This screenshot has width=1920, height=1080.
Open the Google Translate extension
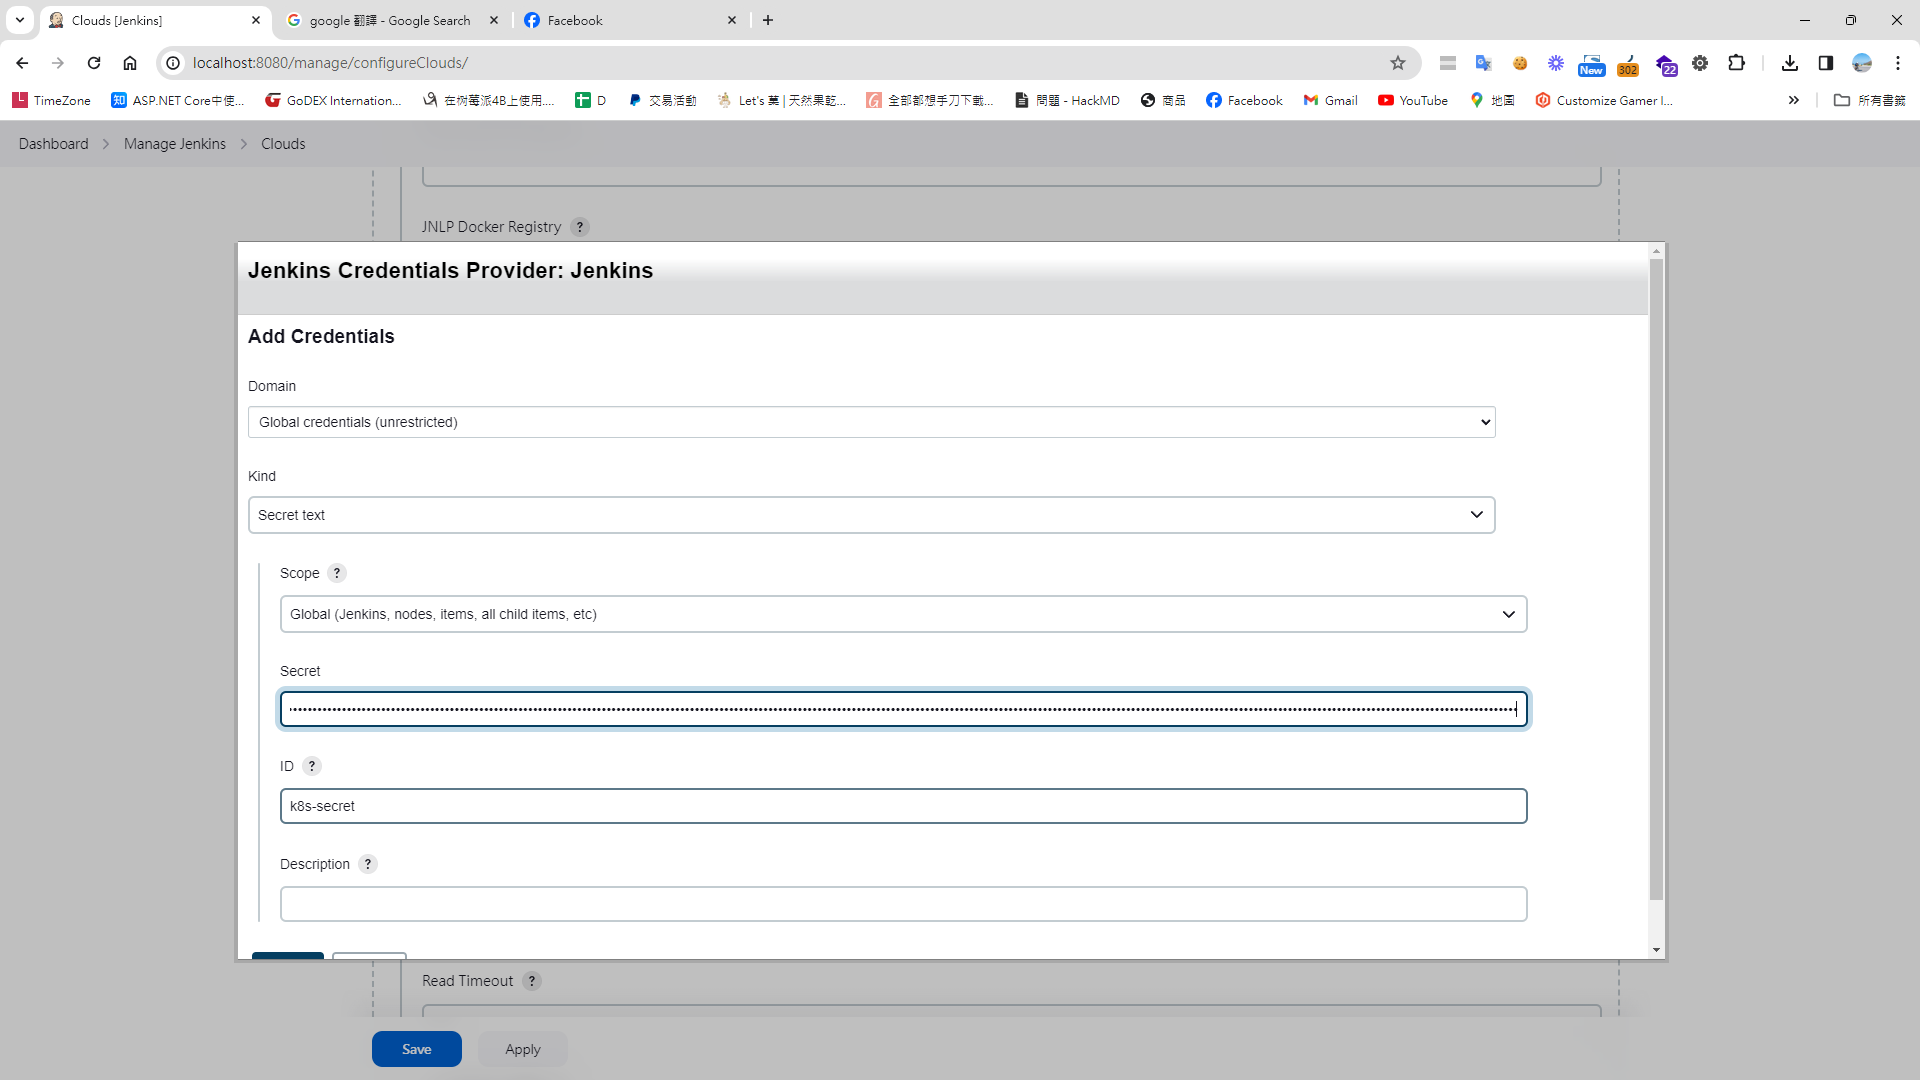pyautogui.click(x=1484, y=62)
